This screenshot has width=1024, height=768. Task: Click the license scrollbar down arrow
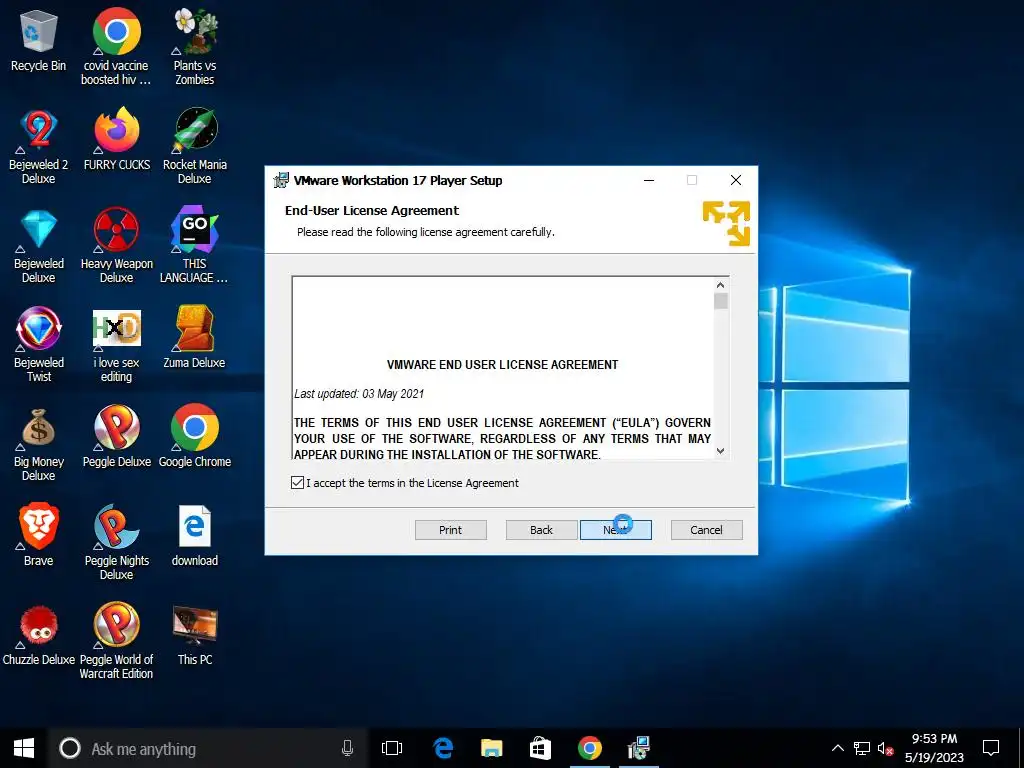tap(720, 451)
